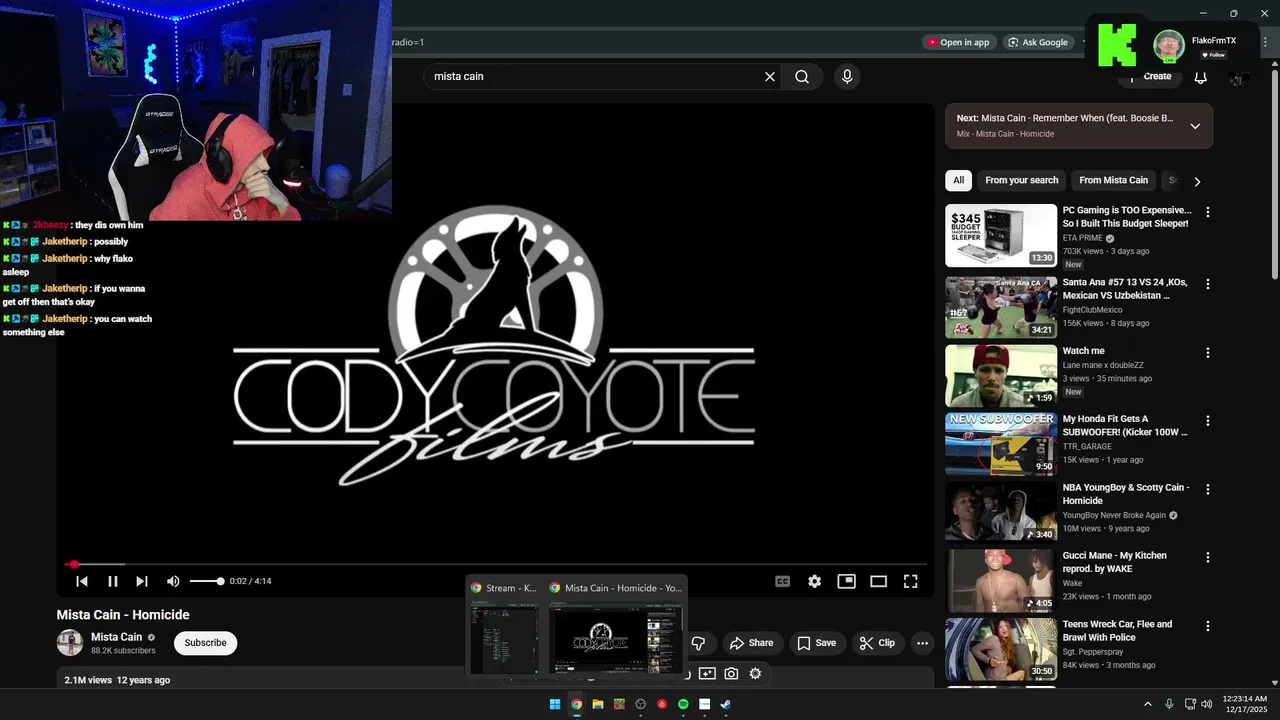
Task: Open 'NBA YoungBoy & Scotty Cain - Homicide' title
Action: pos(1126,494)
